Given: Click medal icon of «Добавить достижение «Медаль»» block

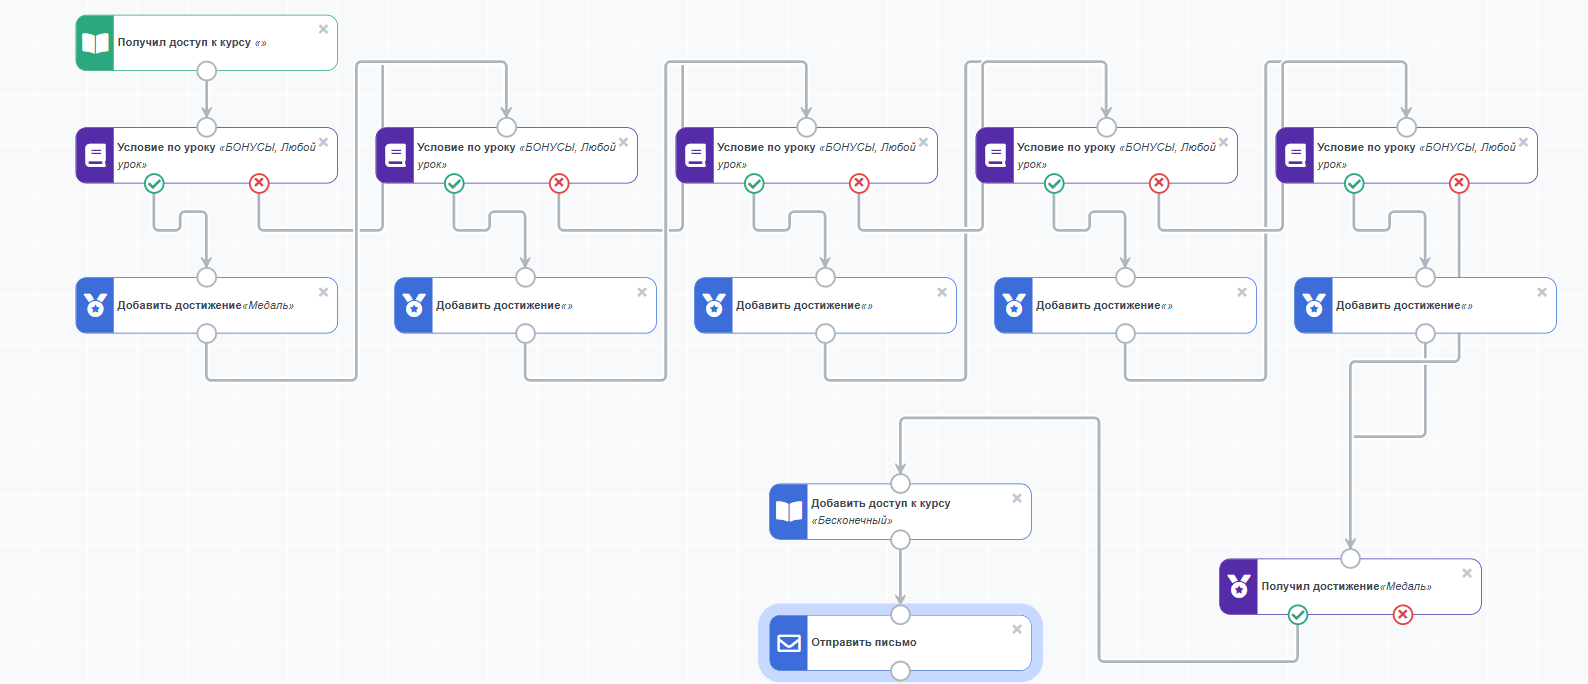Looking at the screenshot, I should [95, 305].
